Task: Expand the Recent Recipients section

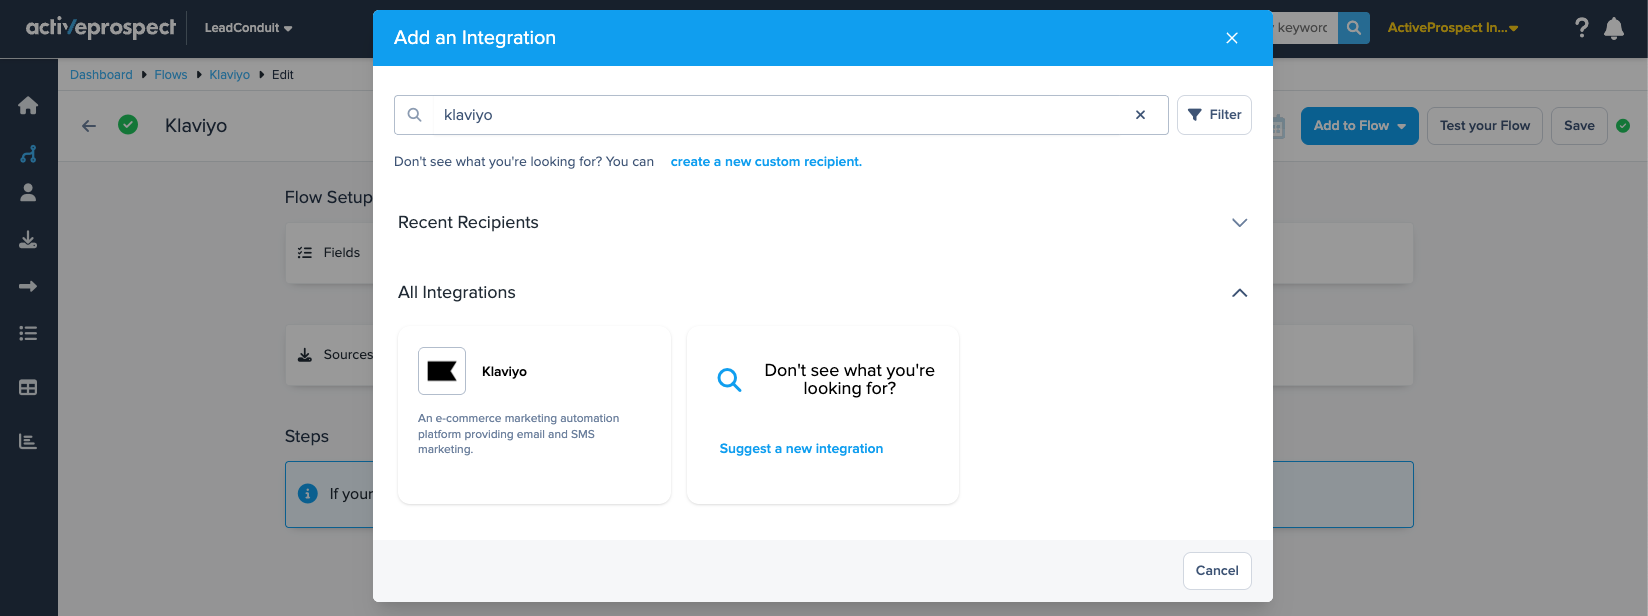Action: click(1239, 223)
